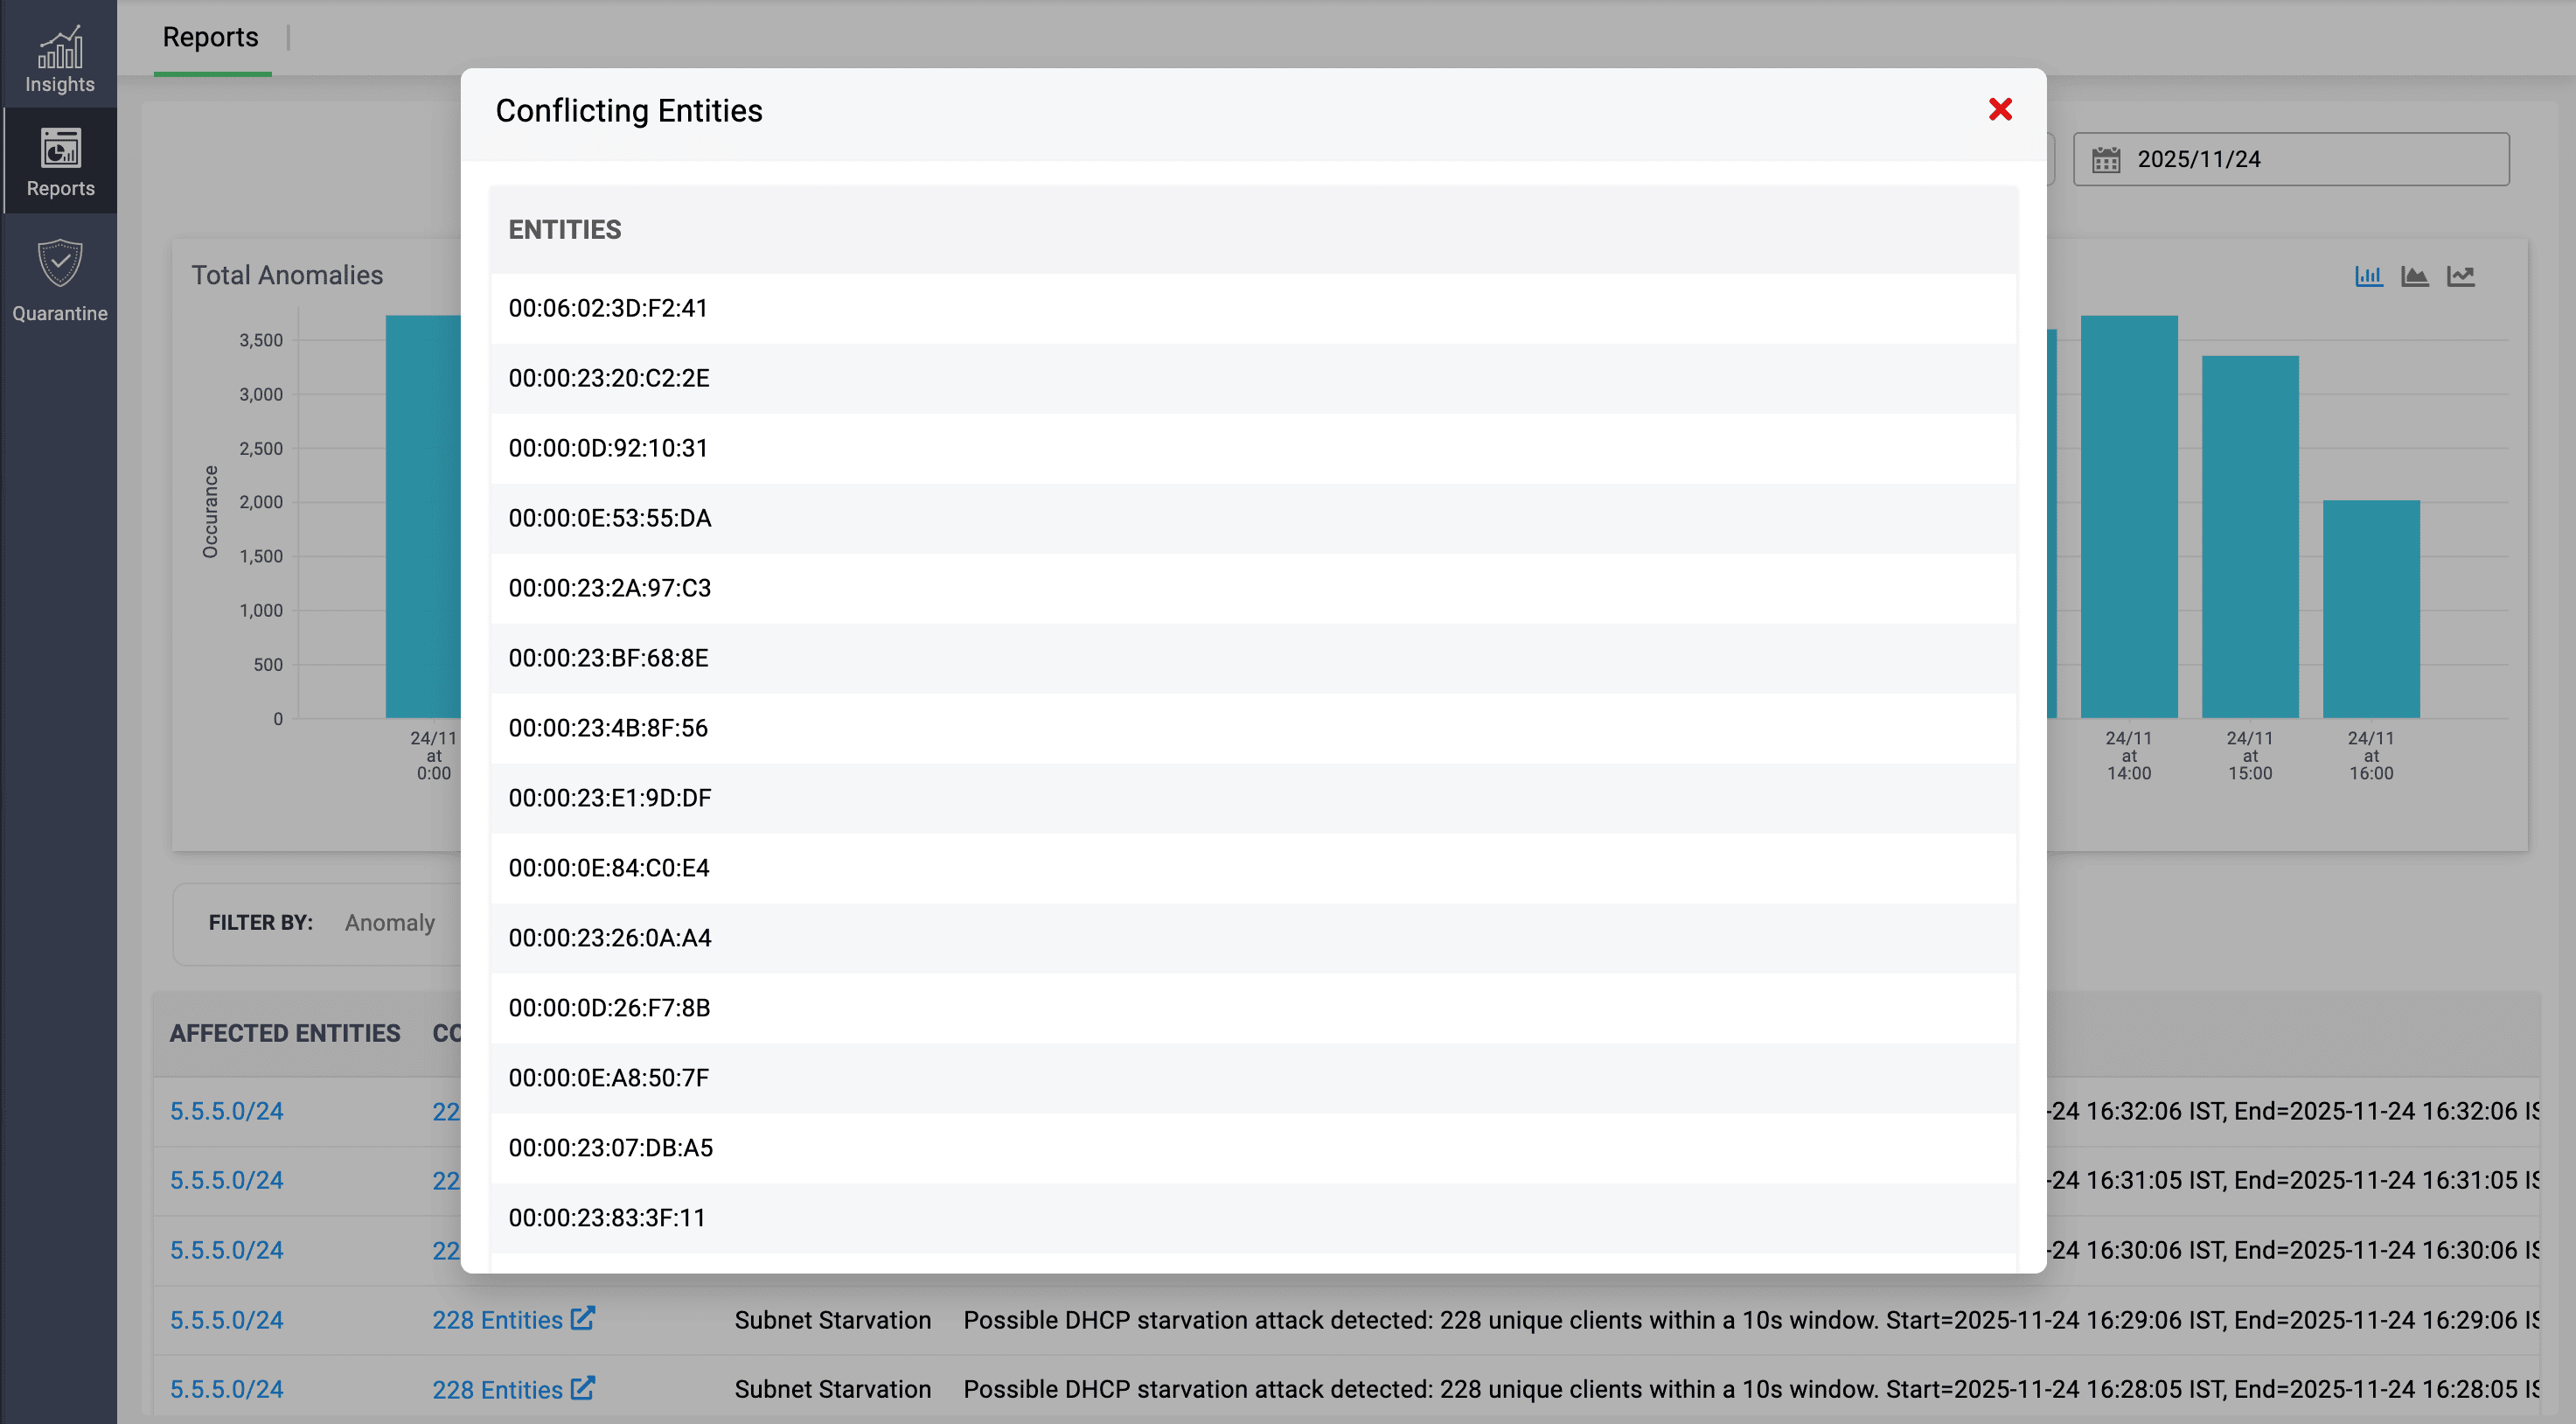
Task: Click the external link icon beside 228 Entities
Action: (x=583, y=1319)
